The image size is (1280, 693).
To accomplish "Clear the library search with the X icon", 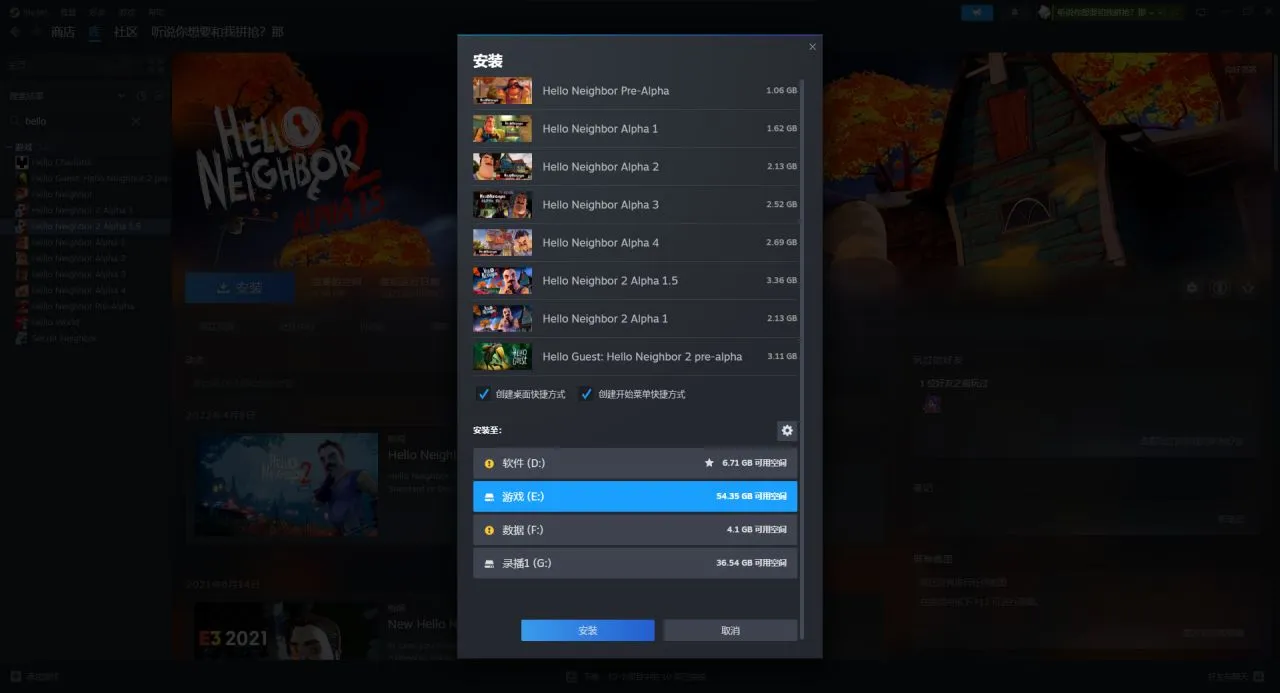I will click(136, 121).
